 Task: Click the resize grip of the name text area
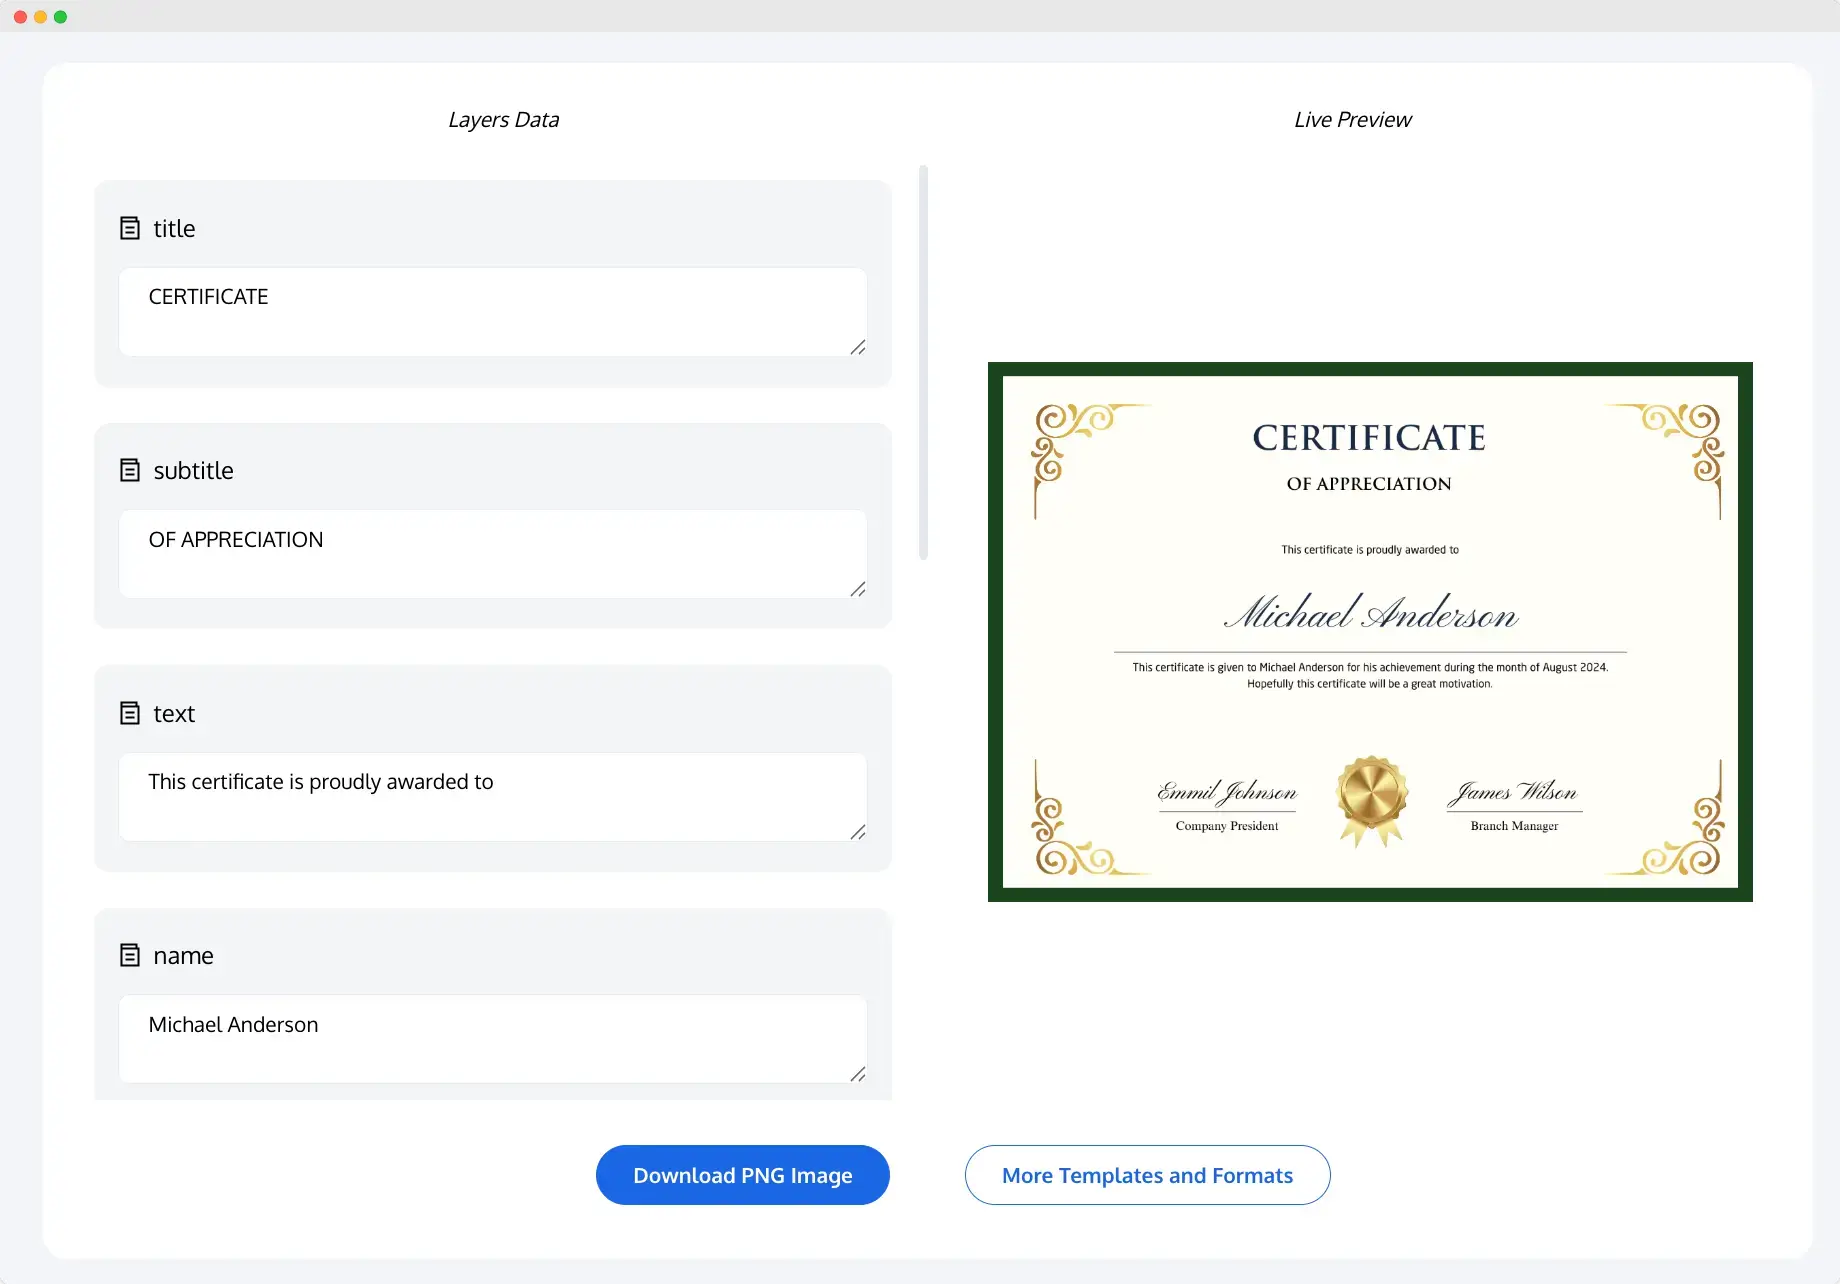click(x=858, y=1075)
